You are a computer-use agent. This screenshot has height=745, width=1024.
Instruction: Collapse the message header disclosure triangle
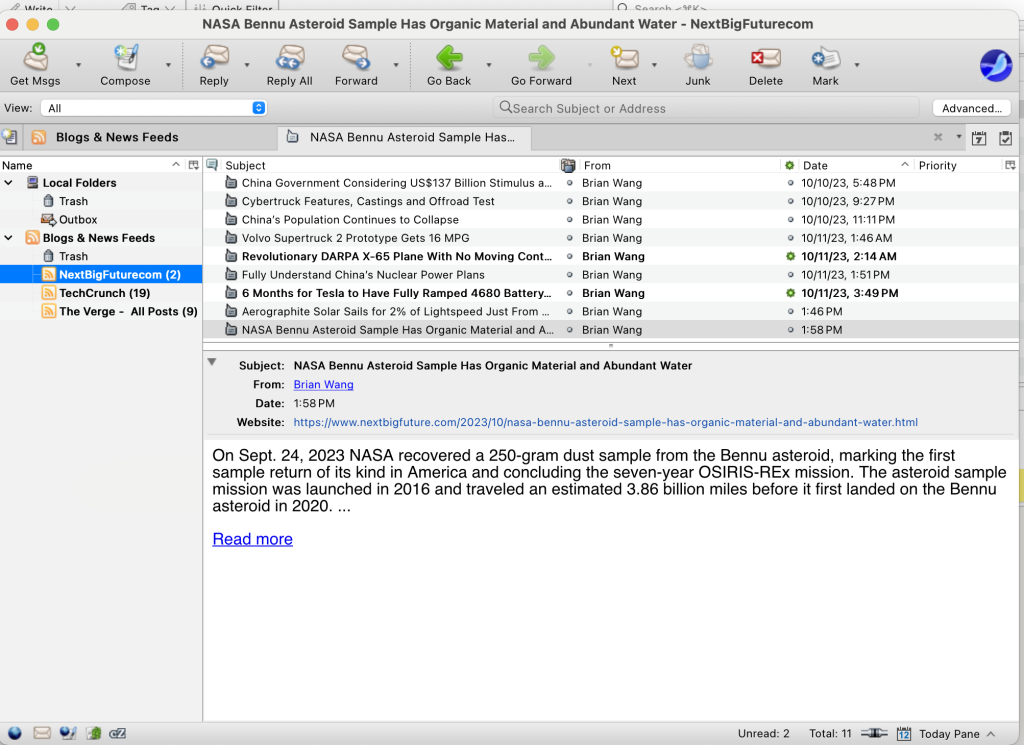point(212,362)
